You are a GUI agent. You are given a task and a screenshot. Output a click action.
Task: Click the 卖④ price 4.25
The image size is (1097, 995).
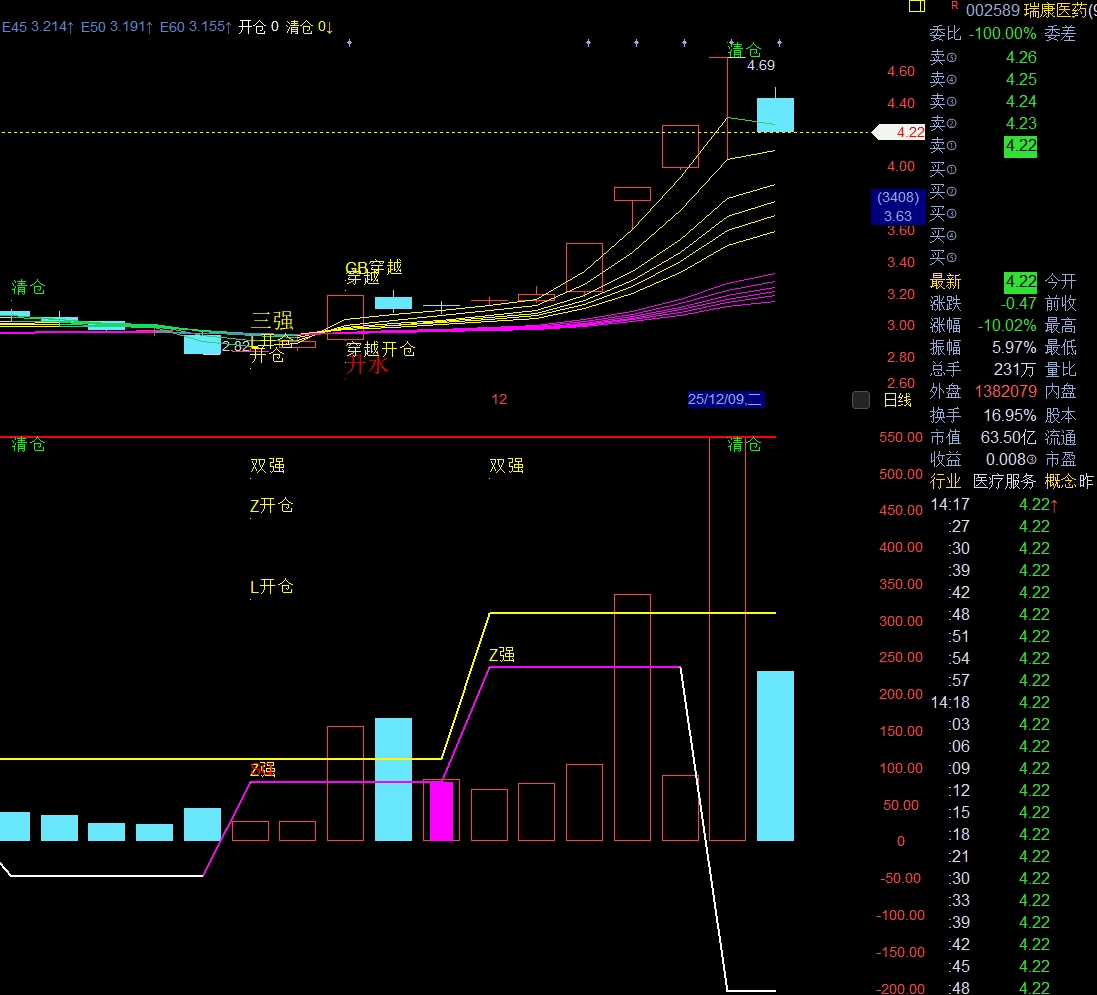tap(1021, 79)
